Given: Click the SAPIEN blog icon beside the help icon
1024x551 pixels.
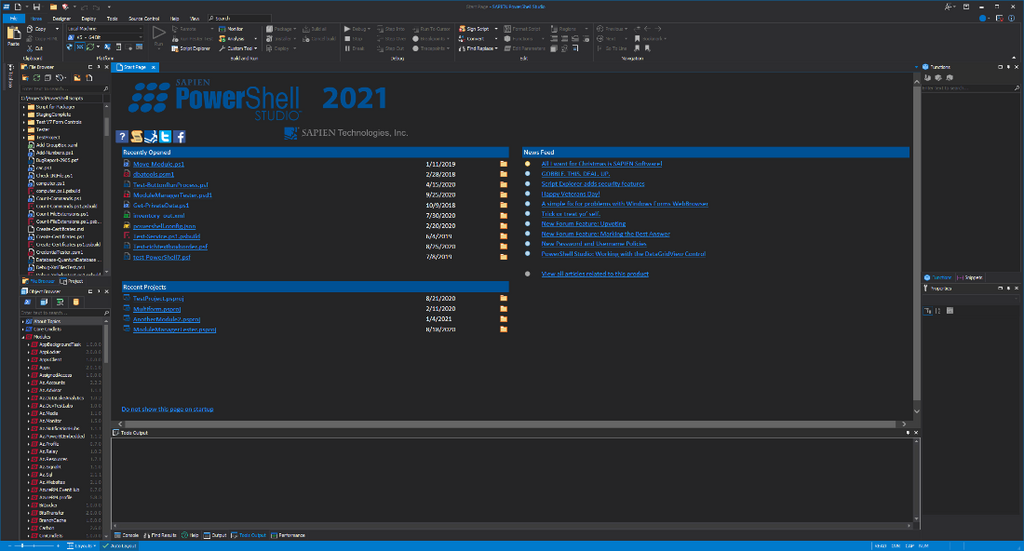Looking at the screenshot, I should click(x=136, y=136).
